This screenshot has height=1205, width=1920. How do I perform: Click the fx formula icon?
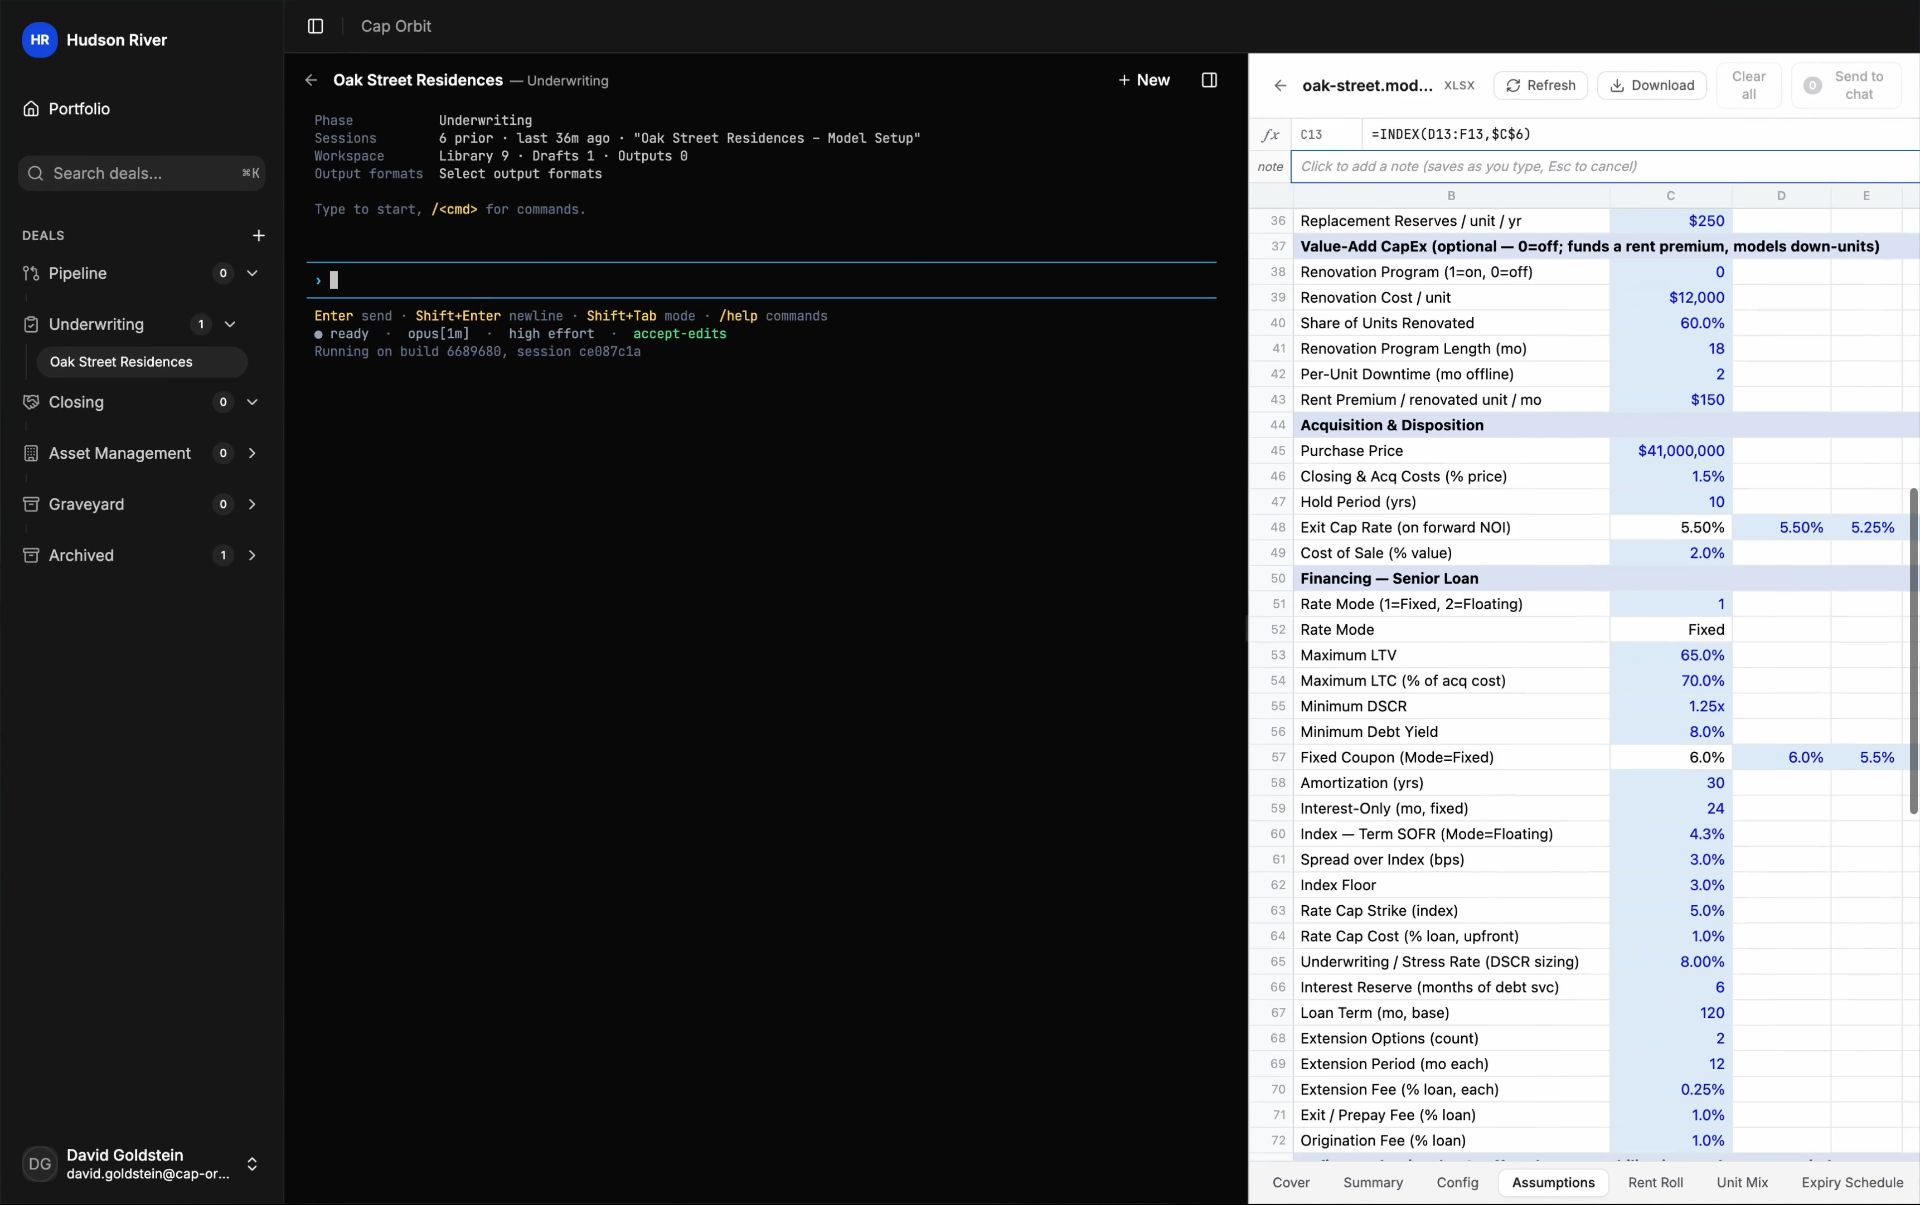(1270, 134)
